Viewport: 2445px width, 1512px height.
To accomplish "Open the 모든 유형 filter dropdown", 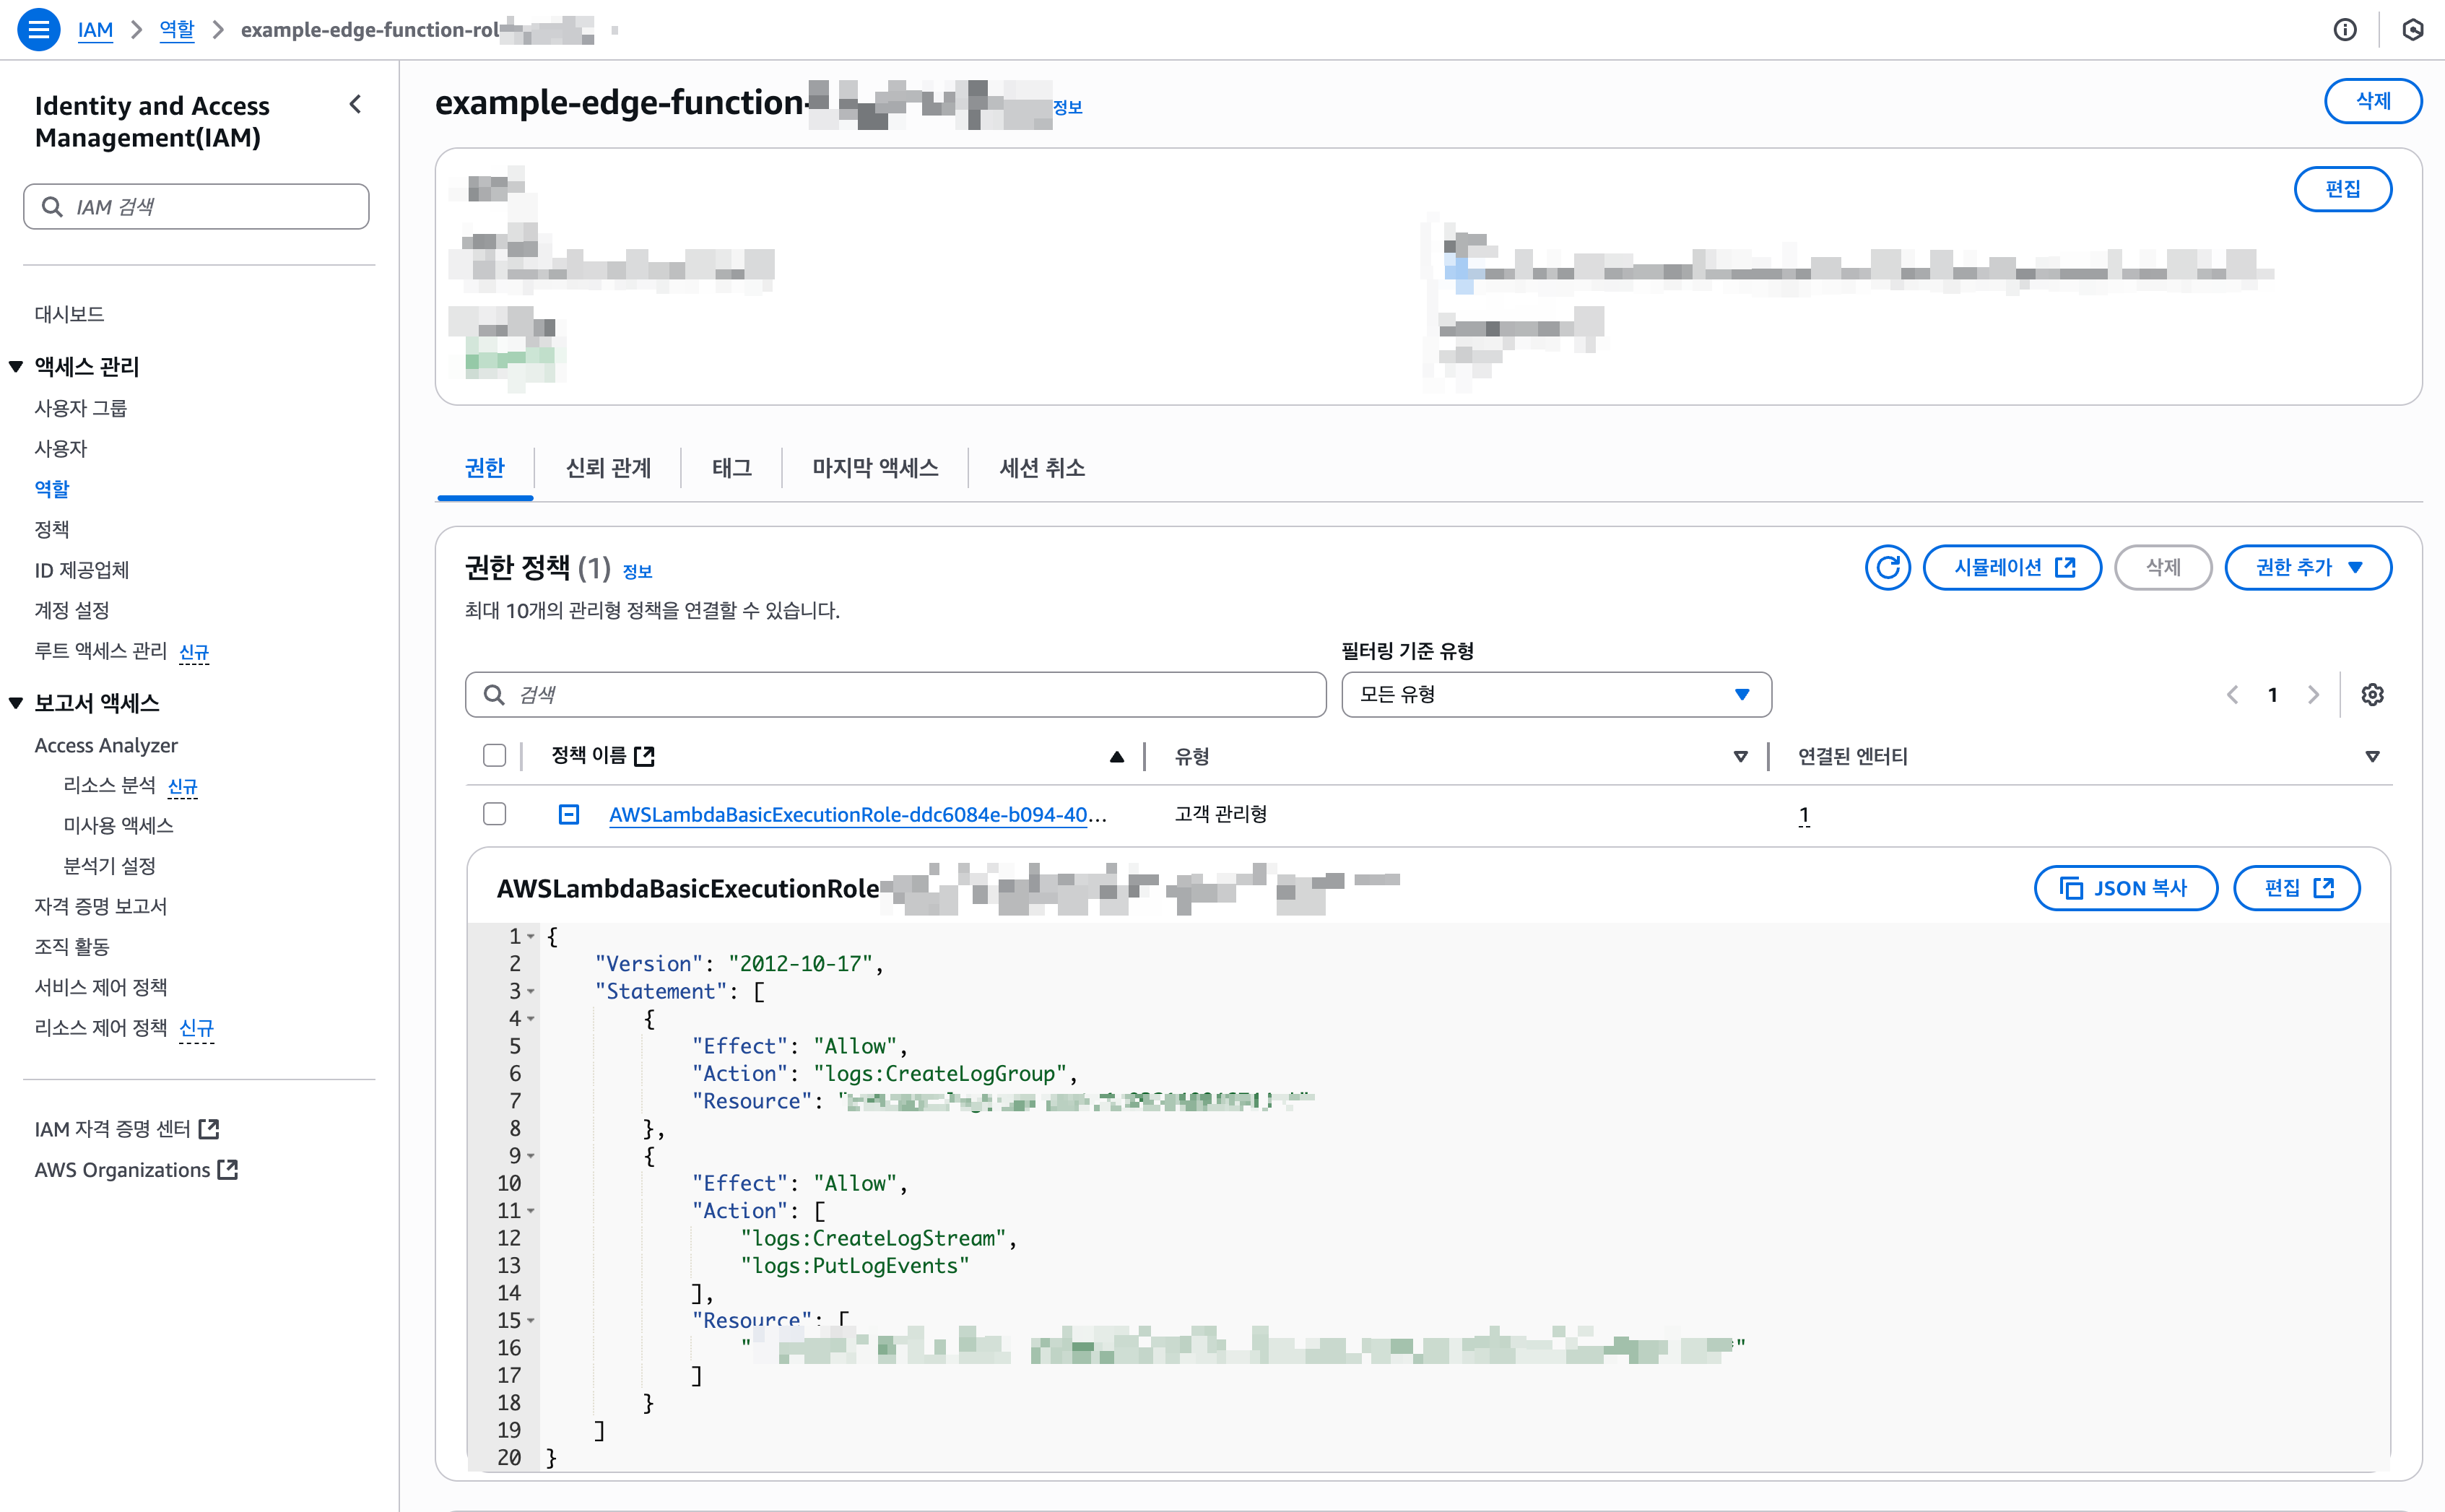I will (1555, 695).
